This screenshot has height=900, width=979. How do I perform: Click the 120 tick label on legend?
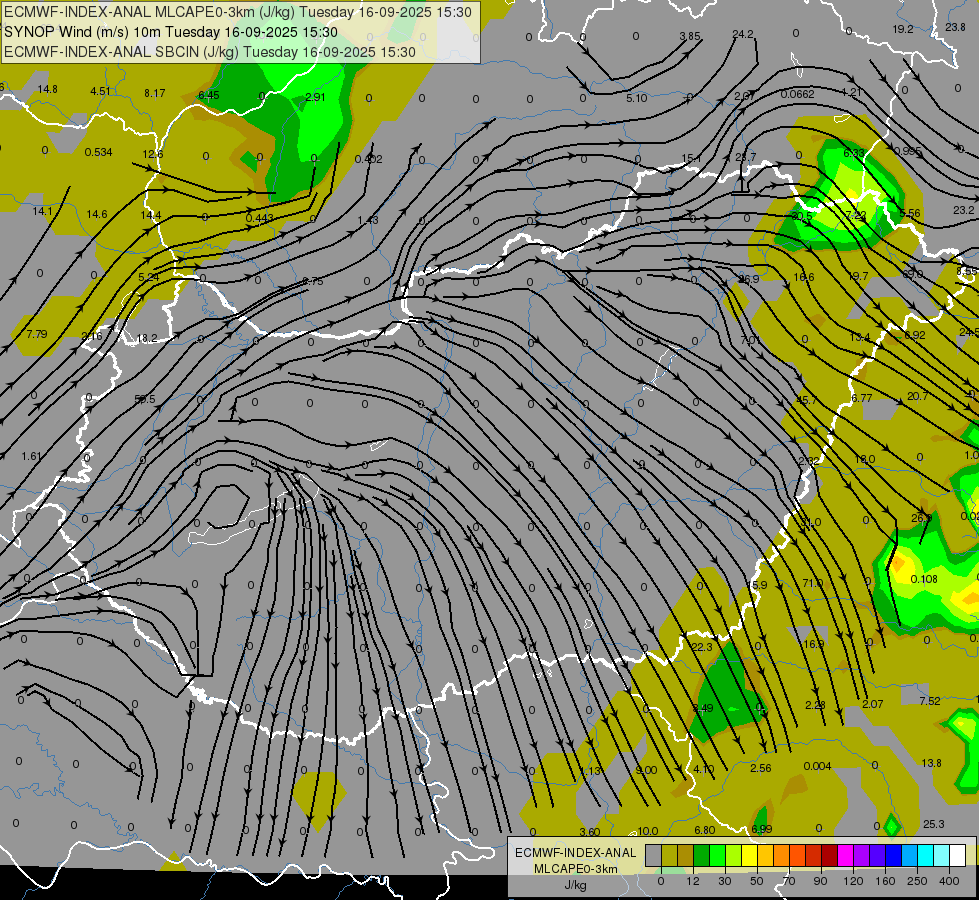tap(853, 881)
